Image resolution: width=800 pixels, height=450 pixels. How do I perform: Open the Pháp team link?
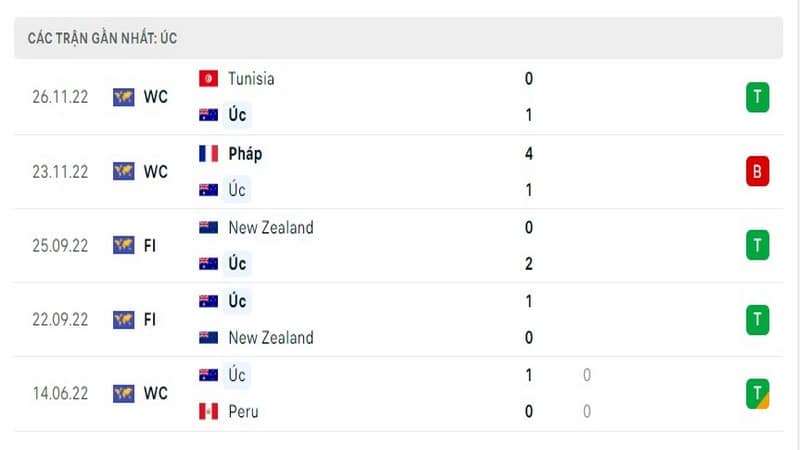(245, 154)
